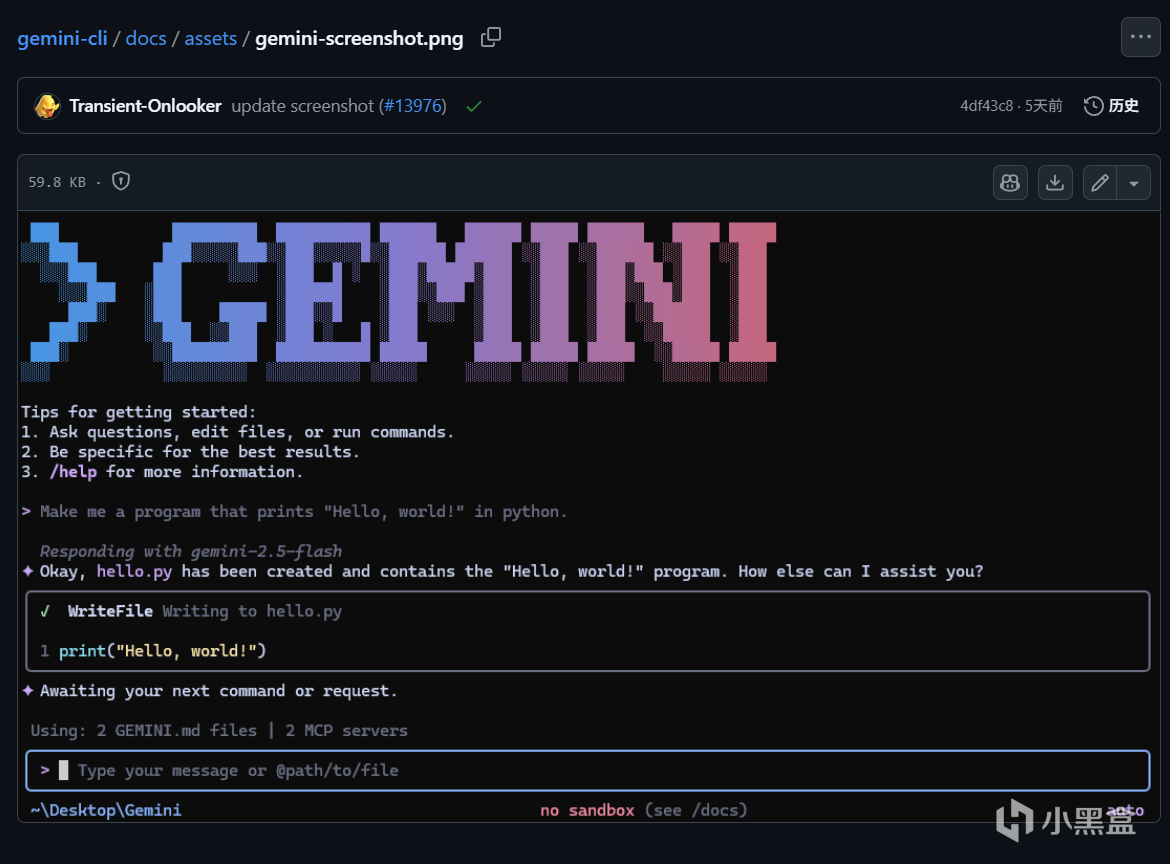
Task: View the green check status details
Action: click(474, 107)
